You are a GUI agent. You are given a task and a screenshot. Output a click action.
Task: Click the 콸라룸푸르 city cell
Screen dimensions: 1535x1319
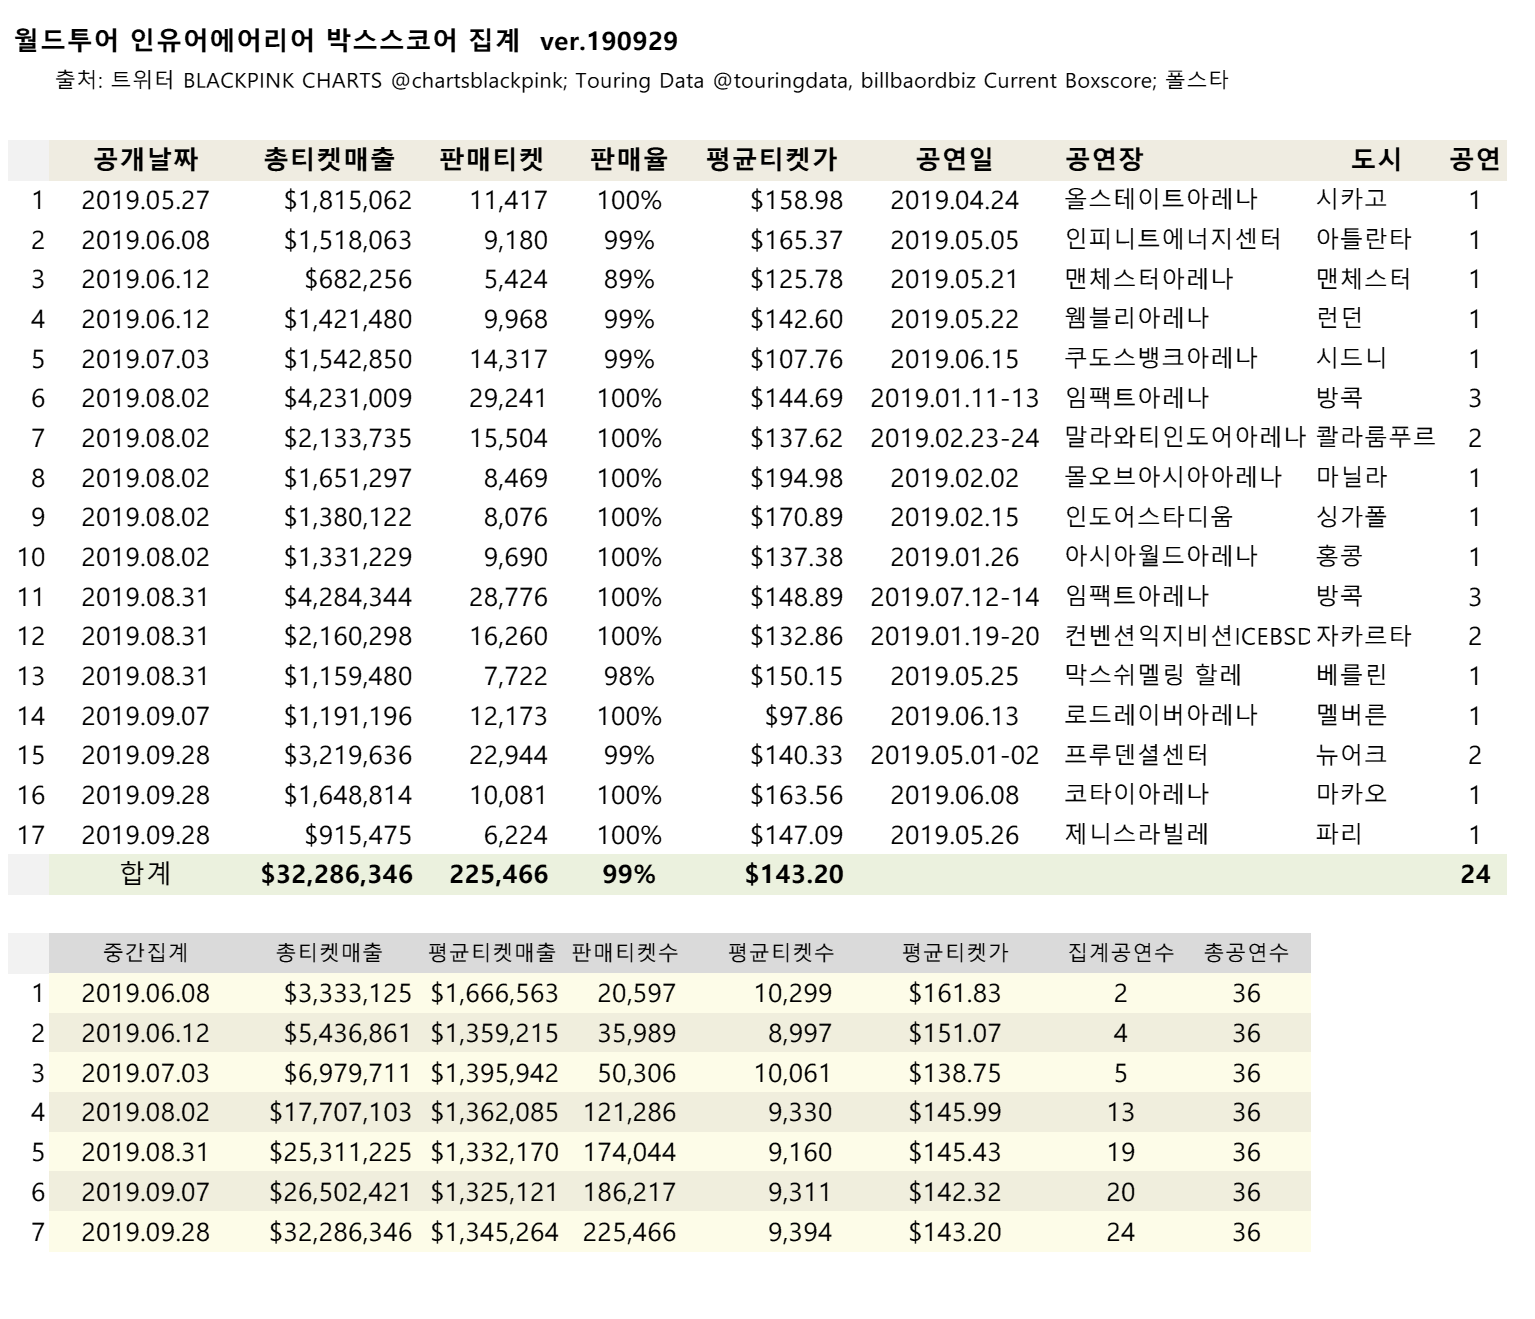point(1376,437)
